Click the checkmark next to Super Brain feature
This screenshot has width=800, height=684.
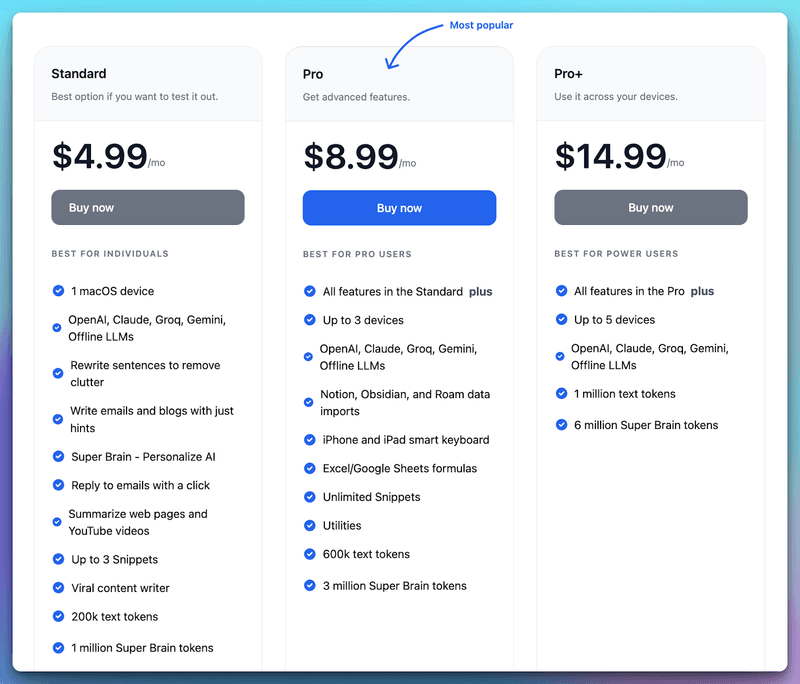pos(57,457)
